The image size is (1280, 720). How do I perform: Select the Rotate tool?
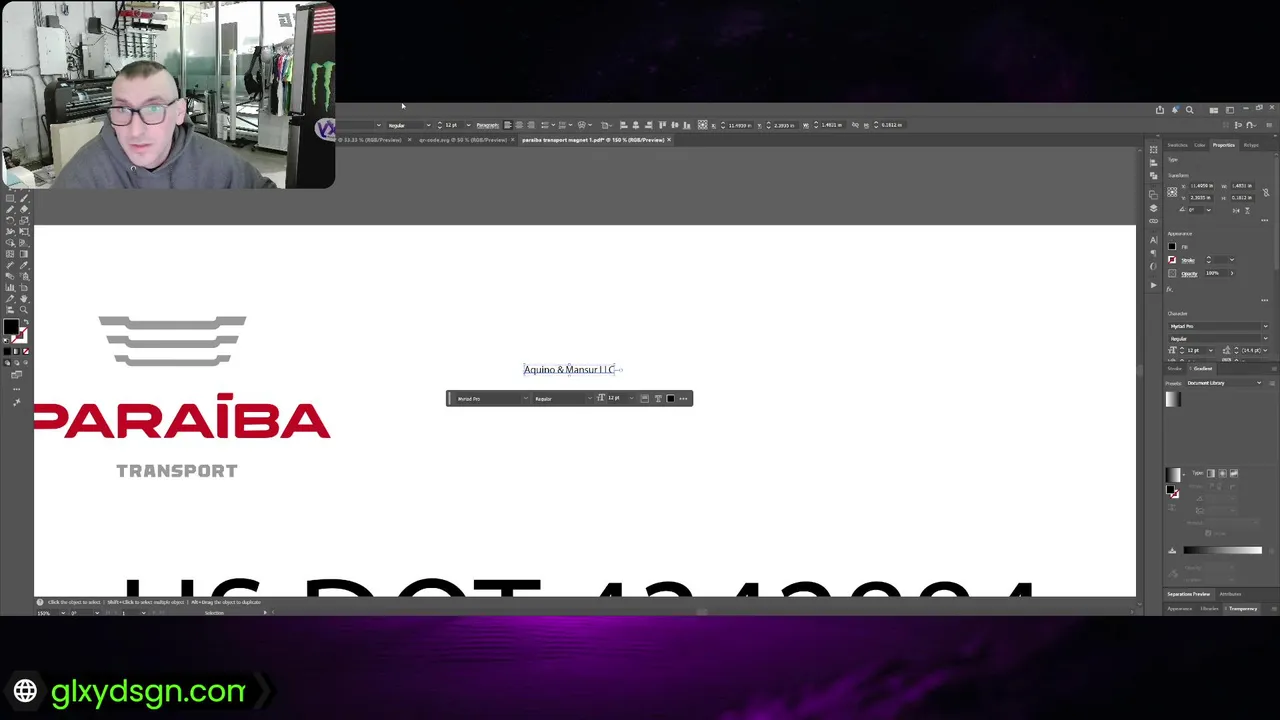pyautogui.click(x=10, y=220)
